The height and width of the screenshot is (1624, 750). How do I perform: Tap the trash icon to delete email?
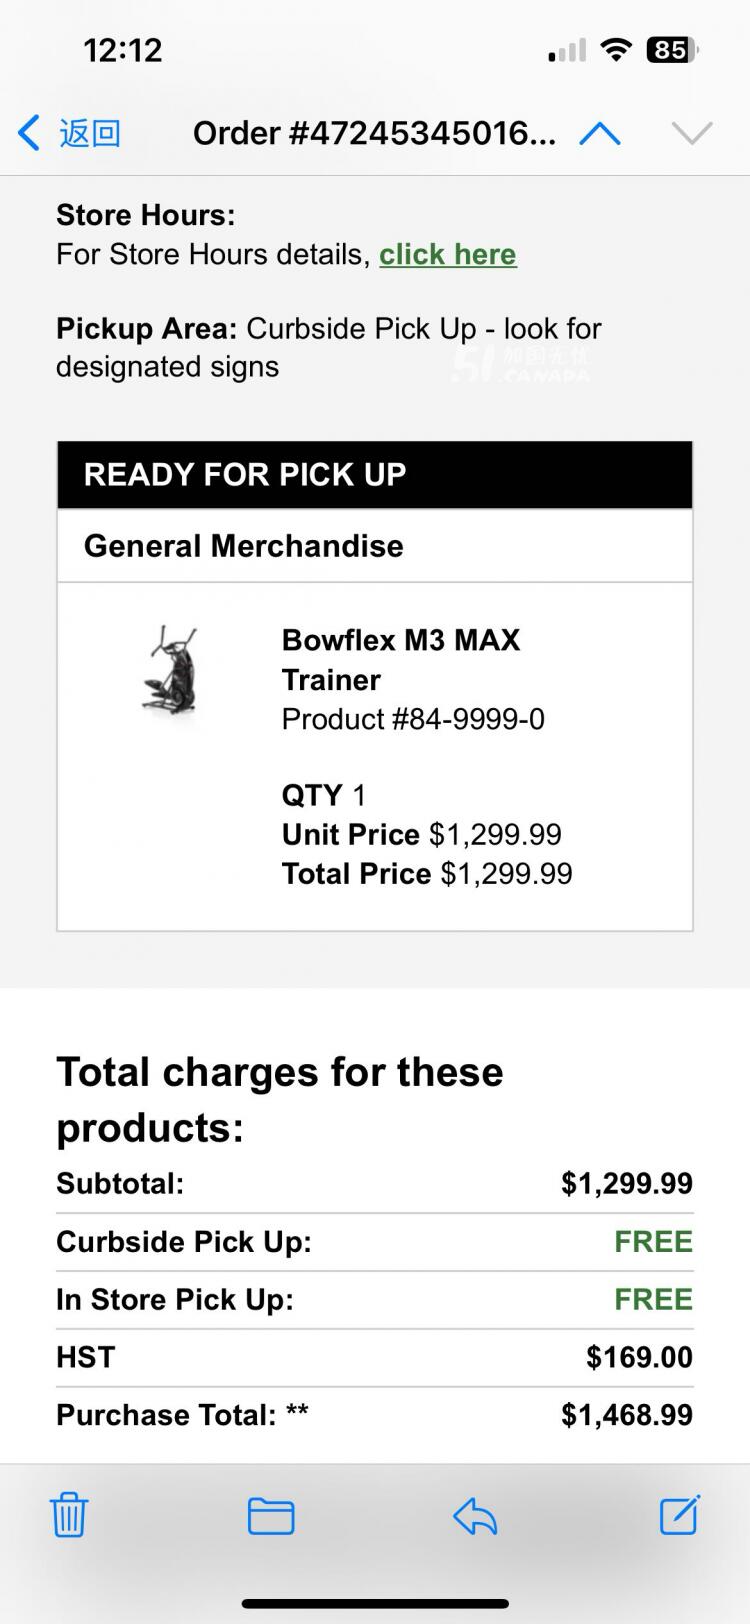69,1515
